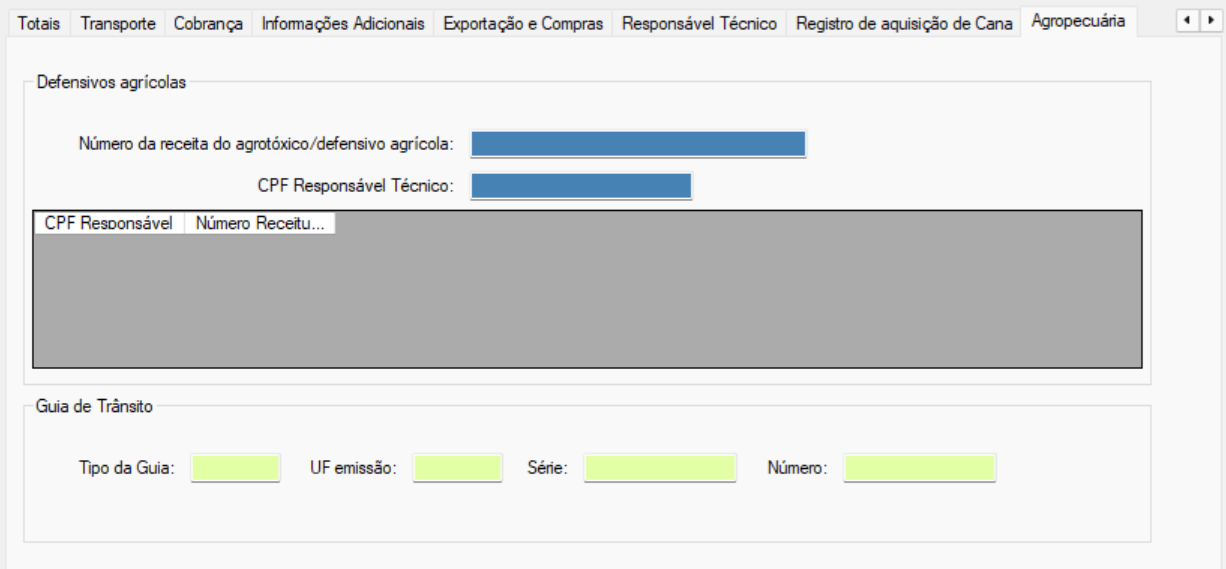Viewport: 1226px width, 569px height.
Task: Click the CPF Responsável column header
Action: point(109,224)
